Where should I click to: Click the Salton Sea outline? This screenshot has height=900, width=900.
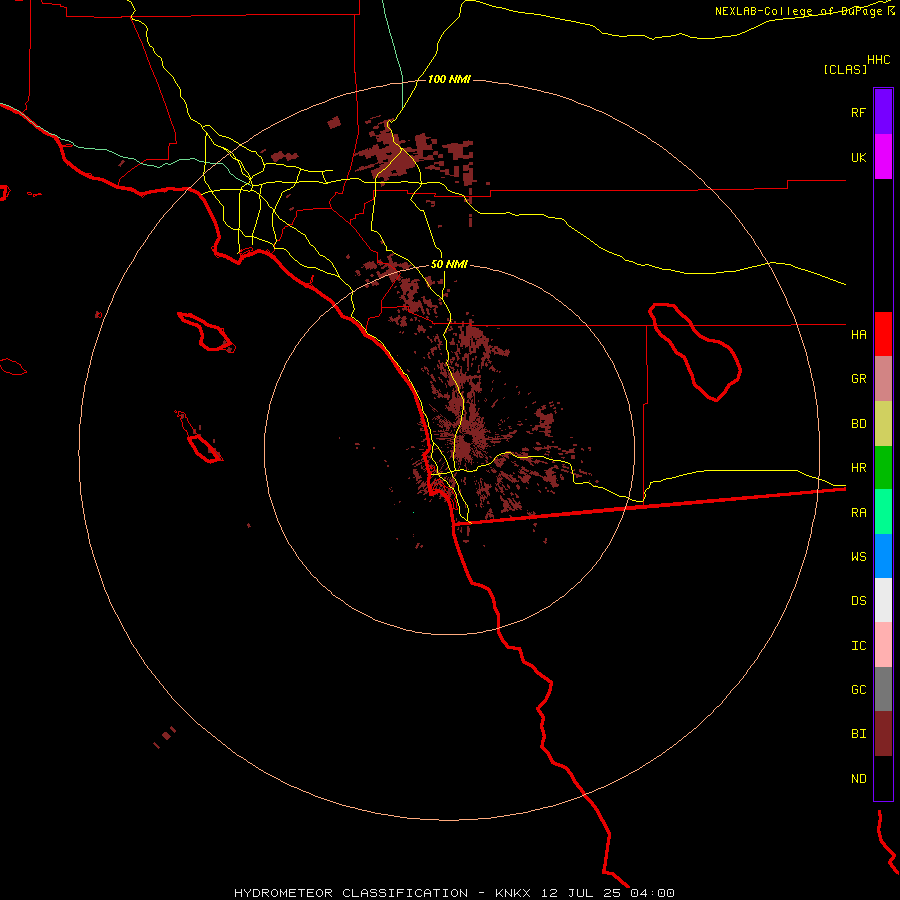[x=695, y=352]
